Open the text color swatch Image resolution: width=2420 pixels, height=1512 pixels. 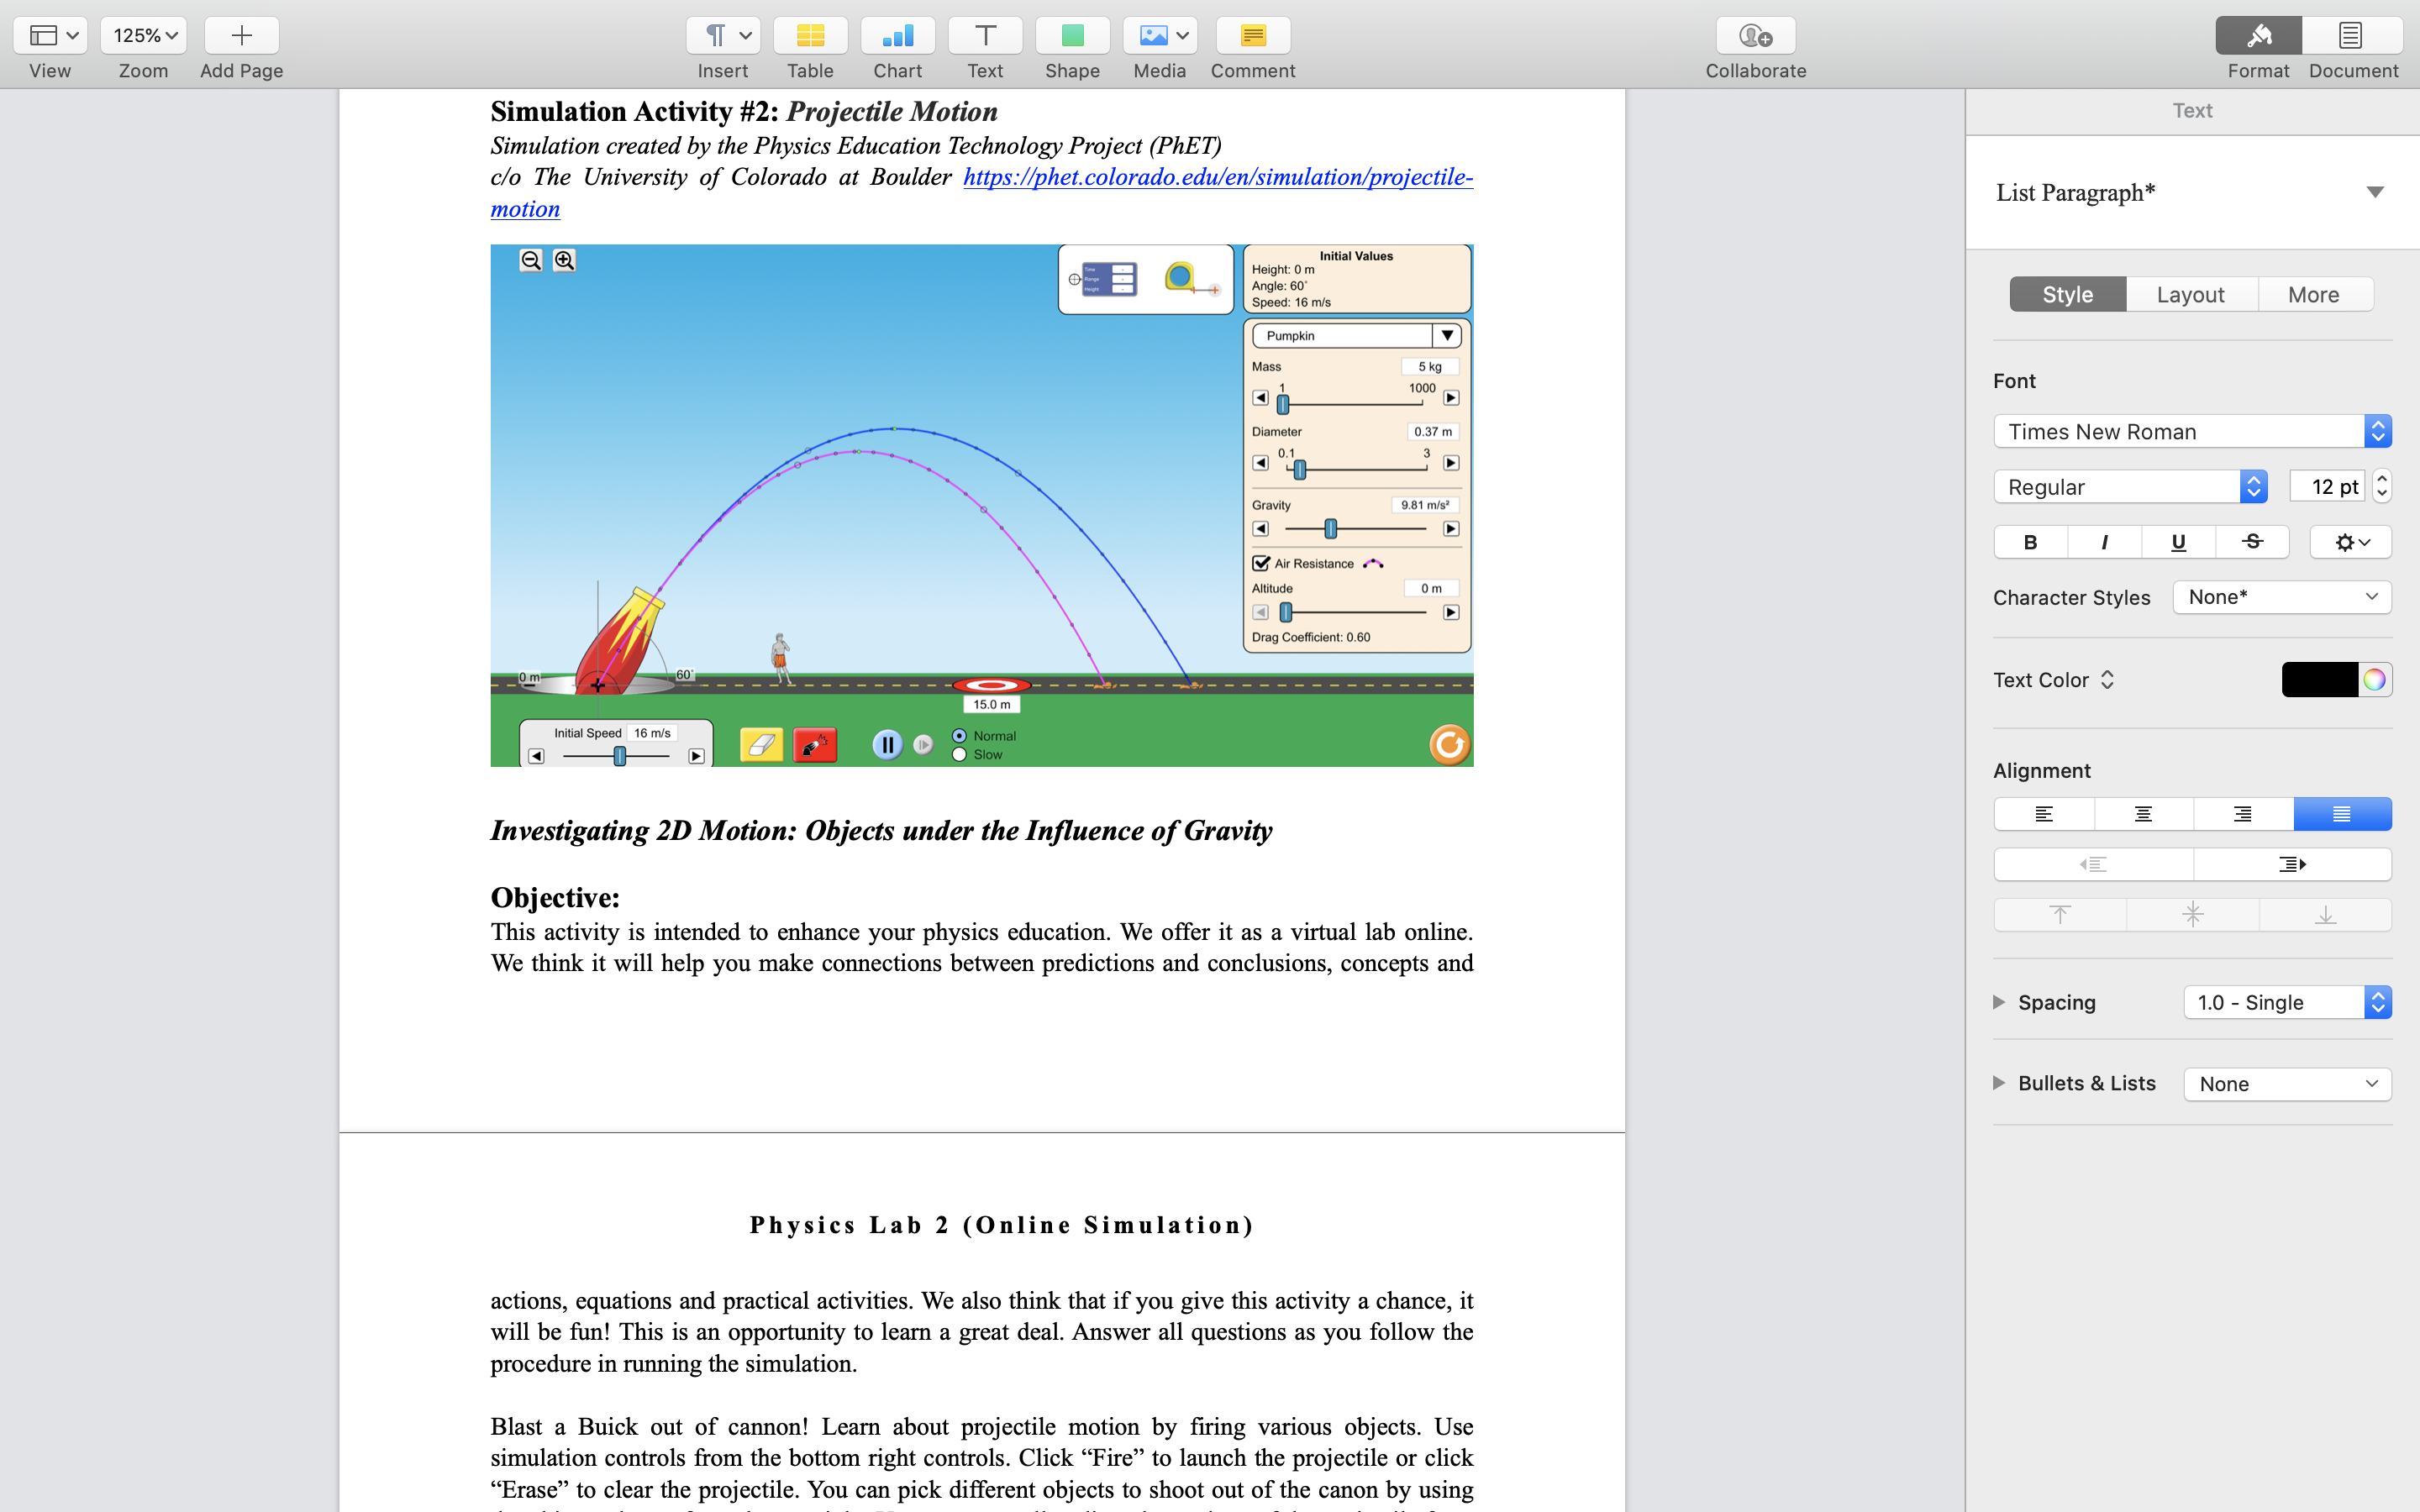pos(2322,679)
